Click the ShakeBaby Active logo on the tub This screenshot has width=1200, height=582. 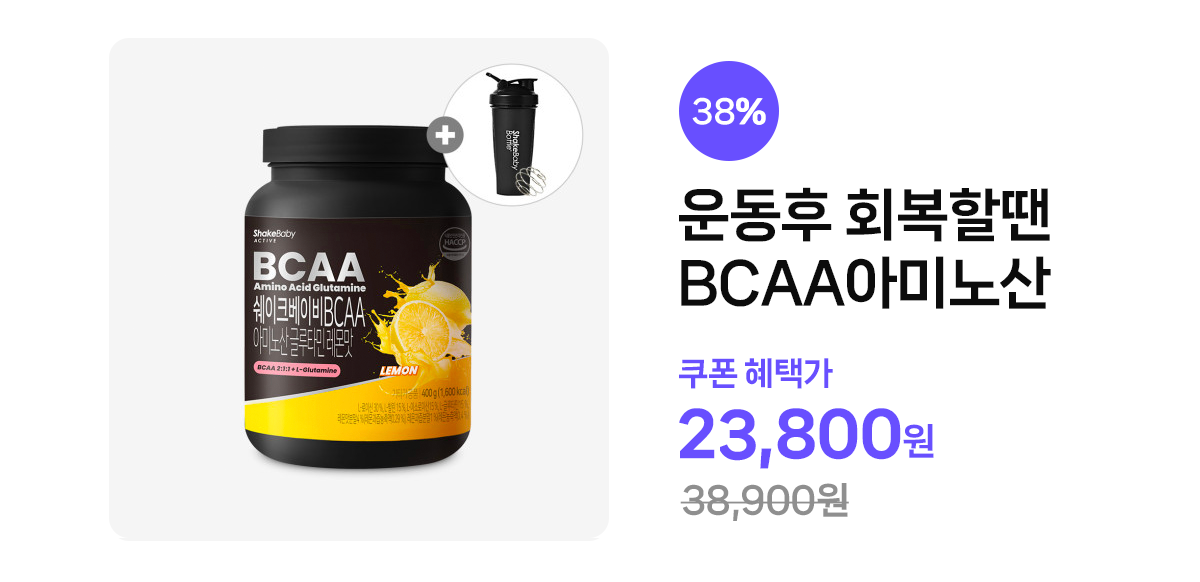point(274,237)
